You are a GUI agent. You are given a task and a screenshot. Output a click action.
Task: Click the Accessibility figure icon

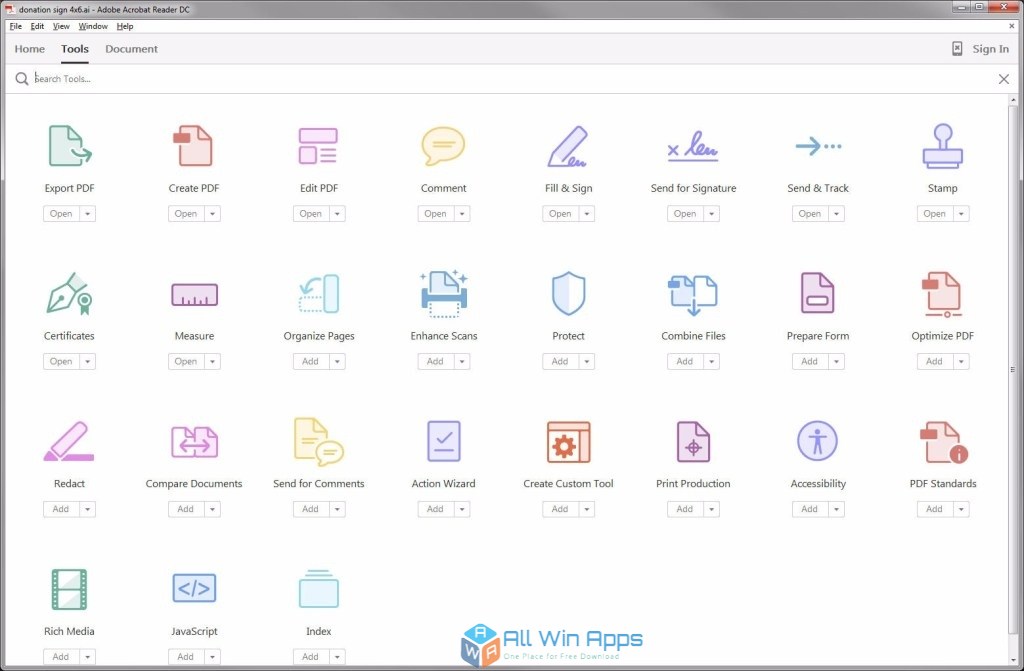coord(818,441)
